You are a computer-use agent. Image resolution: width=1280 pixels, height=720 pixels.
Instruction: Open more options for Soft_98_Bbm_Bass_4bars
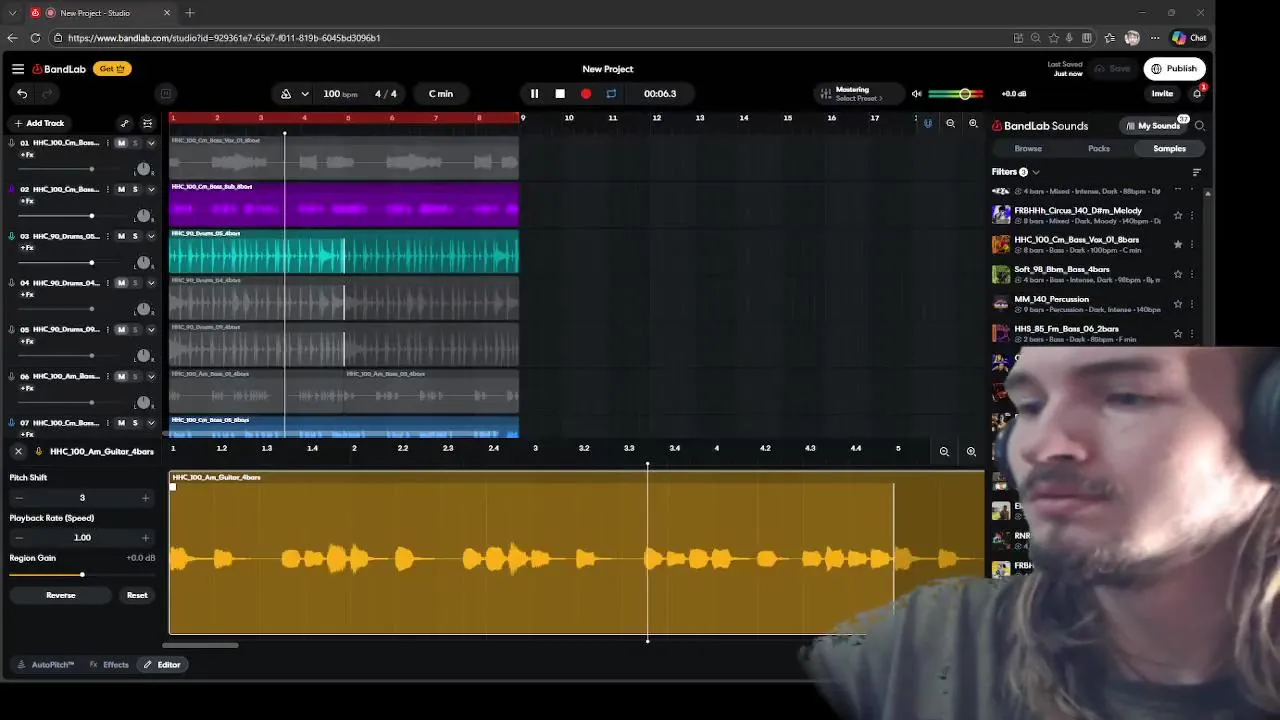pyautogui.click(x=1192, y=274)
